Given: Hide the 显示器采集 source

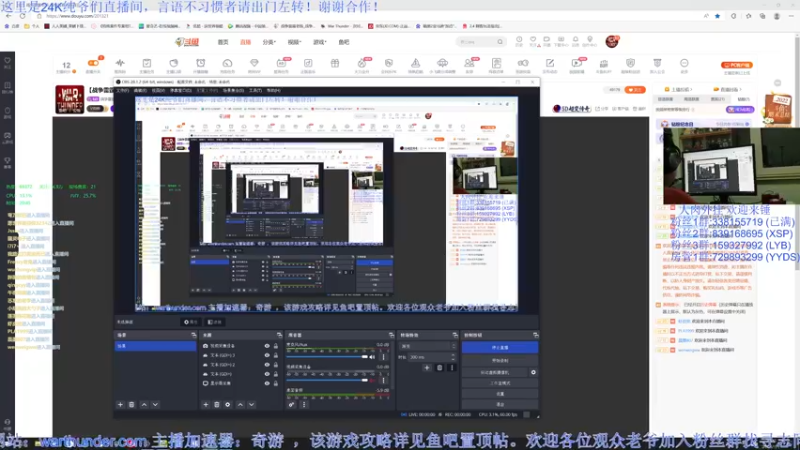Looking at the screenshot, I should 267,383.
